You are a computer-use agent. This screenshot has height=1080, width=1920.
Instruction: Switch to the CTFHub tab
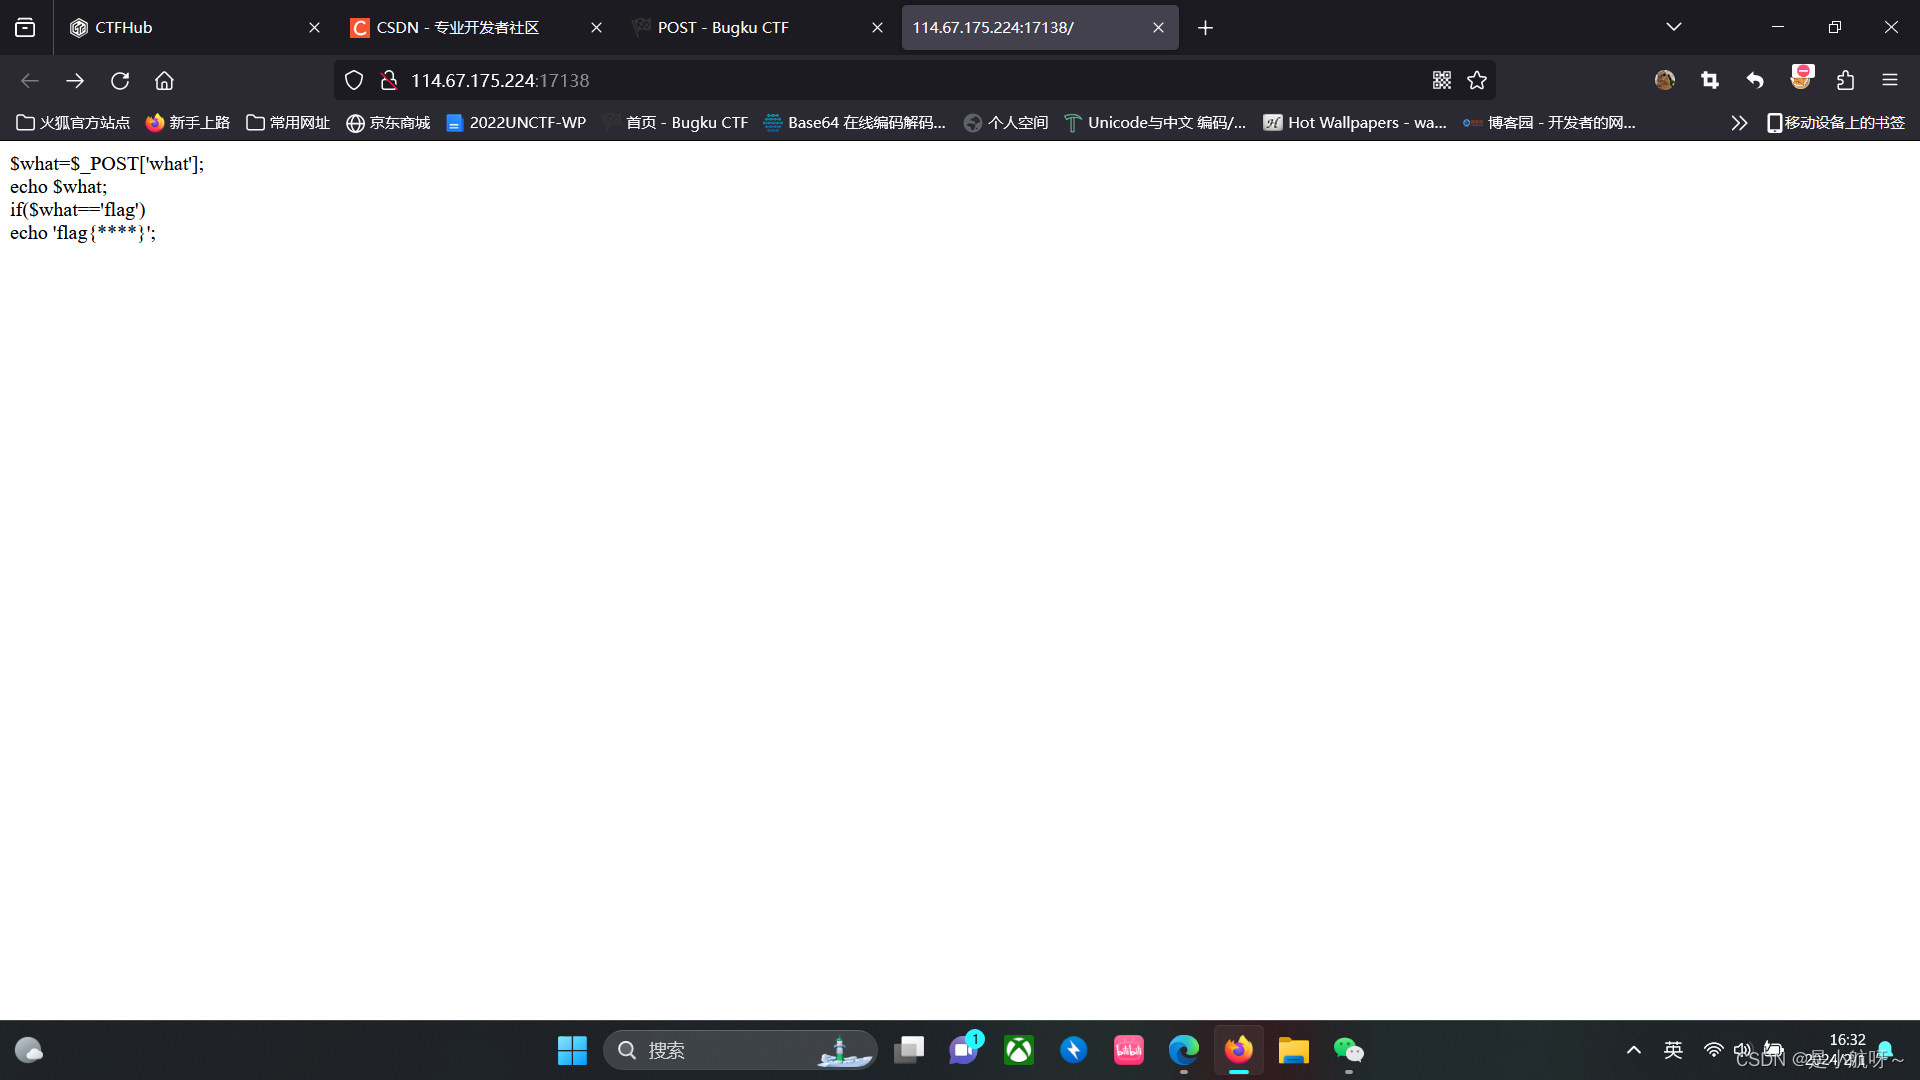tap(150, 27)
